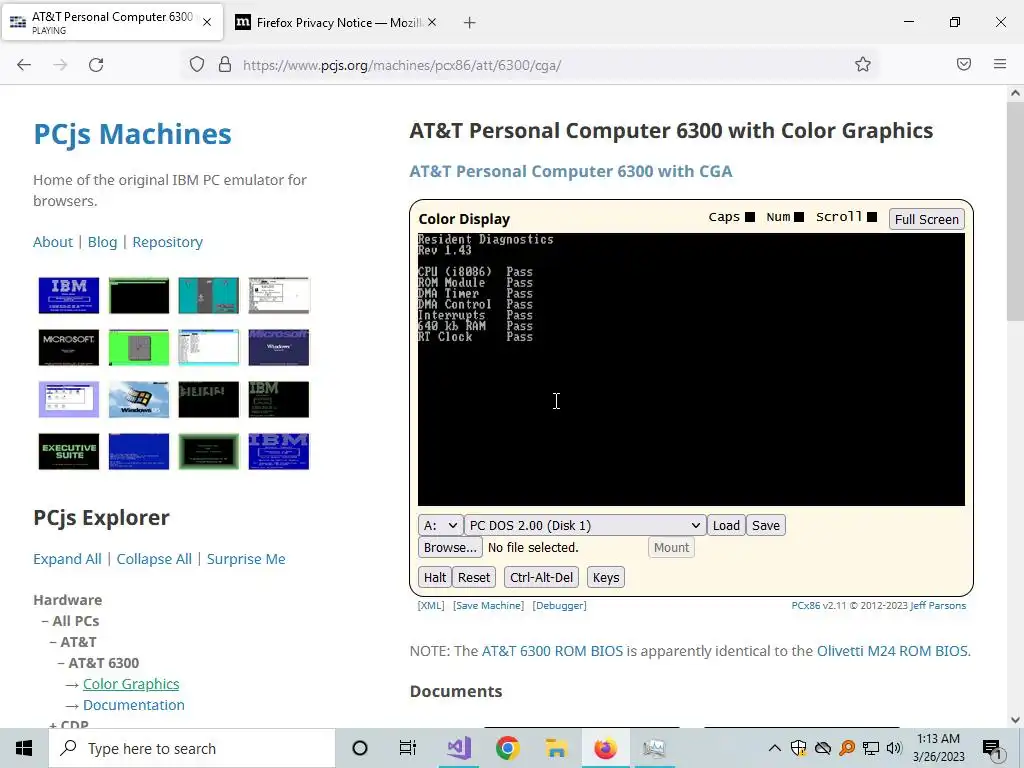Open the [XML] link
The image size is (1024, 768).
(431, 605)
